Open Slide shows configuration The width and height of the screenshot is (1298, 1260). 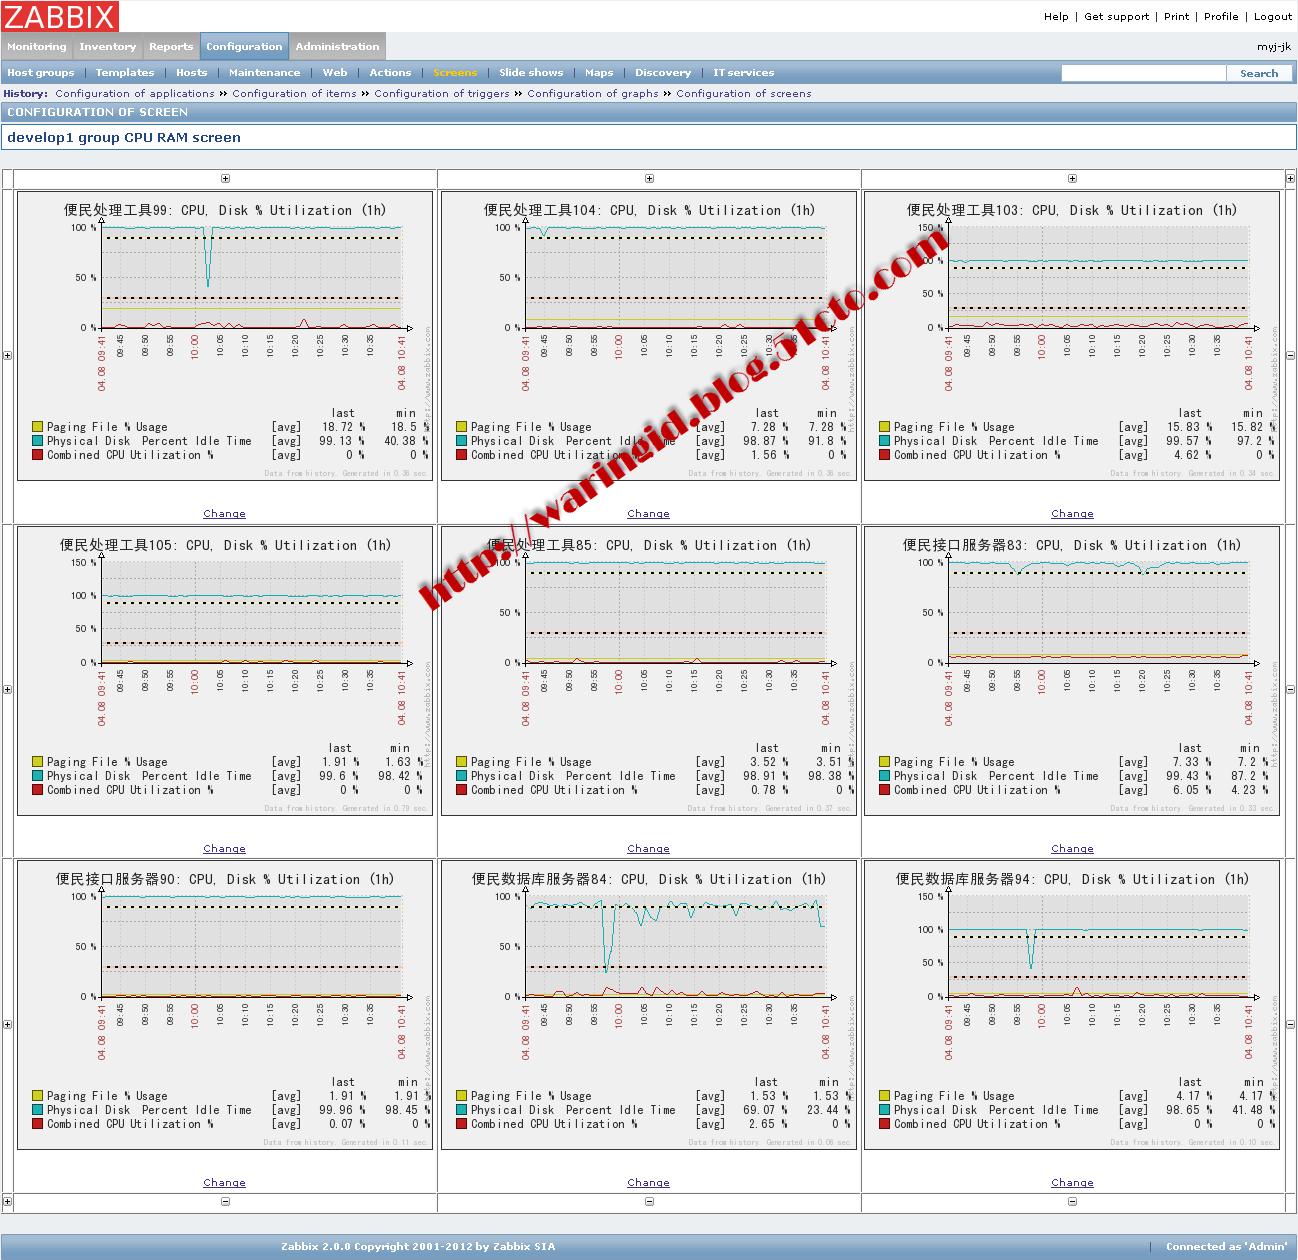tap(531, 73)
